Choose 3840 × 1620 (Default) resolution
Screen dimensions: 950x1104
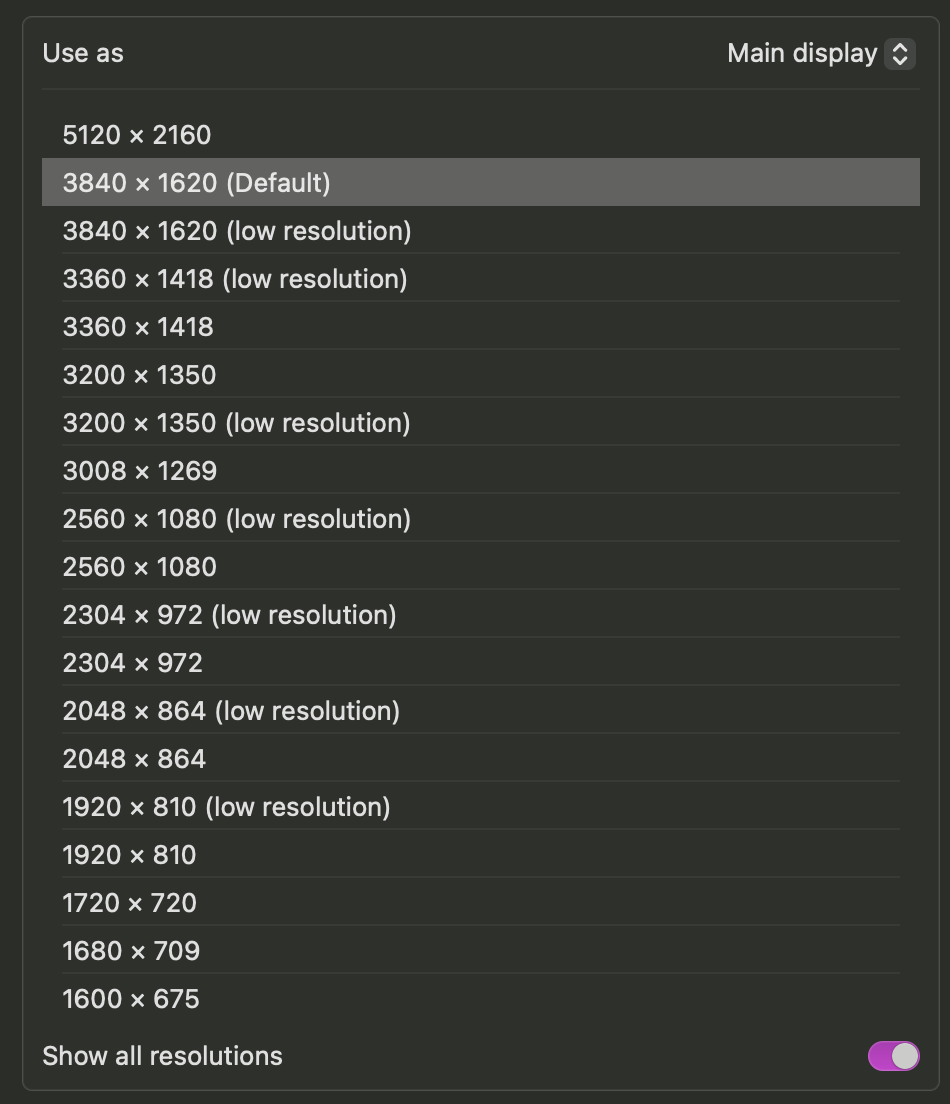point(196,183)
